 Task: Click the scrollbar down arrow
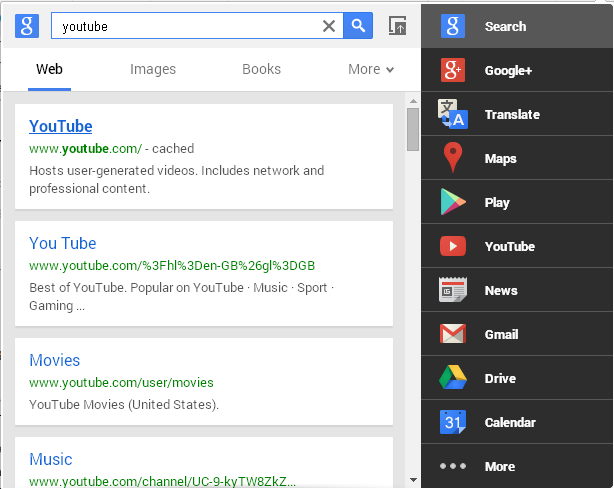pyautogui.click(x=413, y=480)
